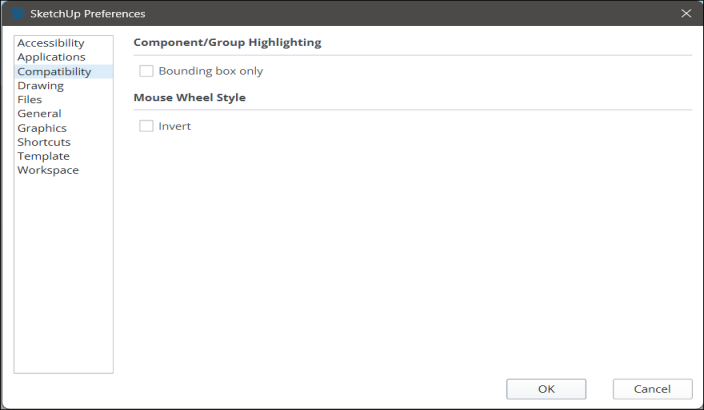
Task: Click Cancel to discard preference changes
Action: [652, 389]
